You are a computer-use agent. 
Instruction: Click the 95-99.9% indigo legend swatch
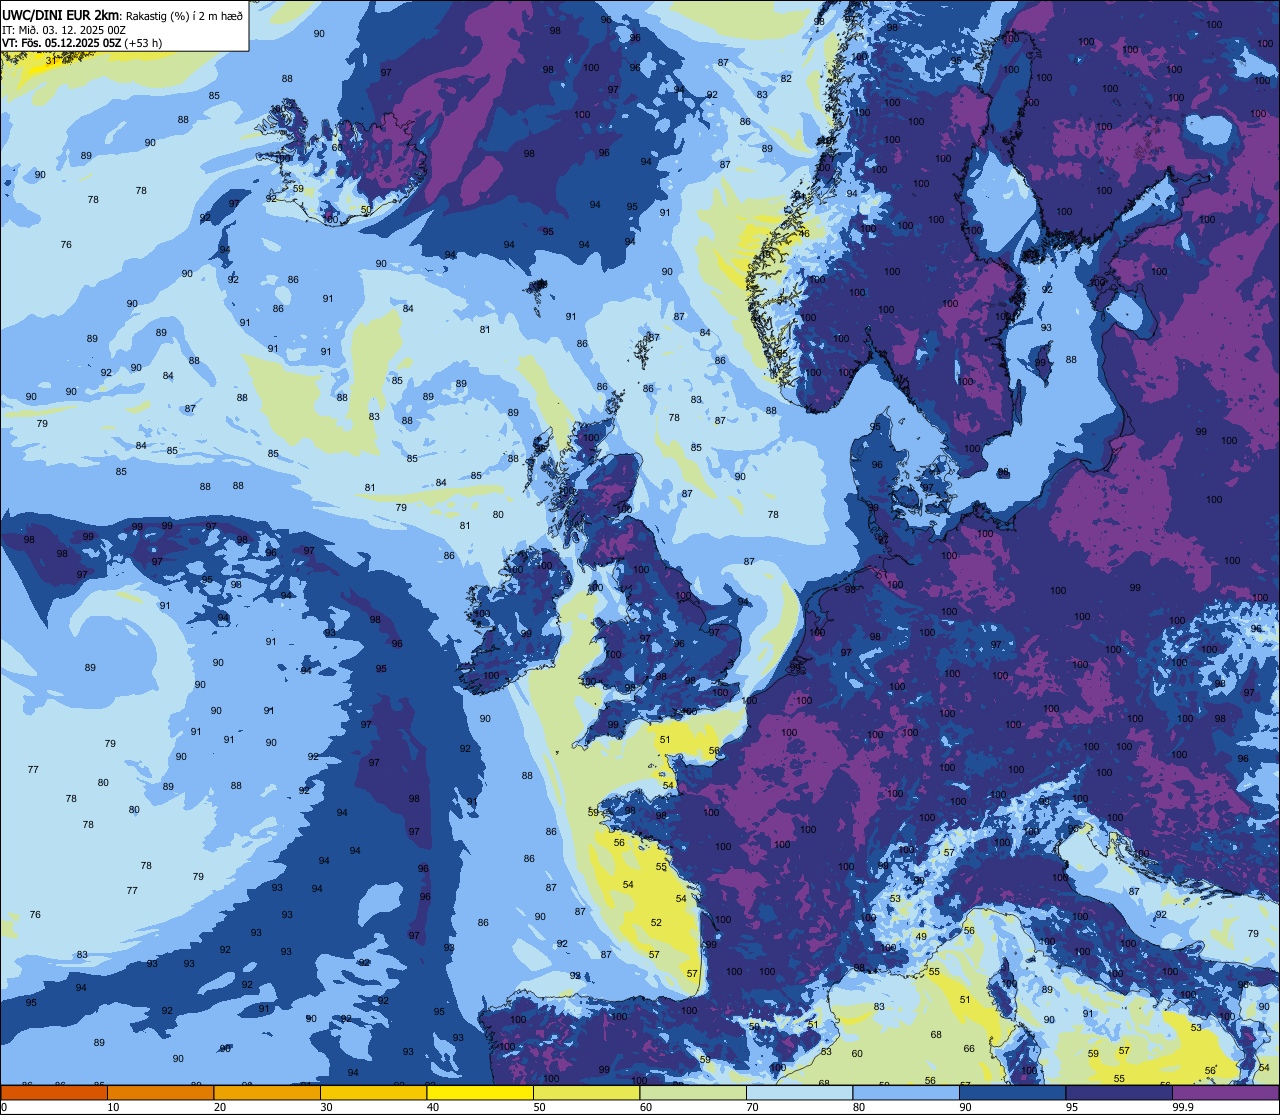1118,1092
